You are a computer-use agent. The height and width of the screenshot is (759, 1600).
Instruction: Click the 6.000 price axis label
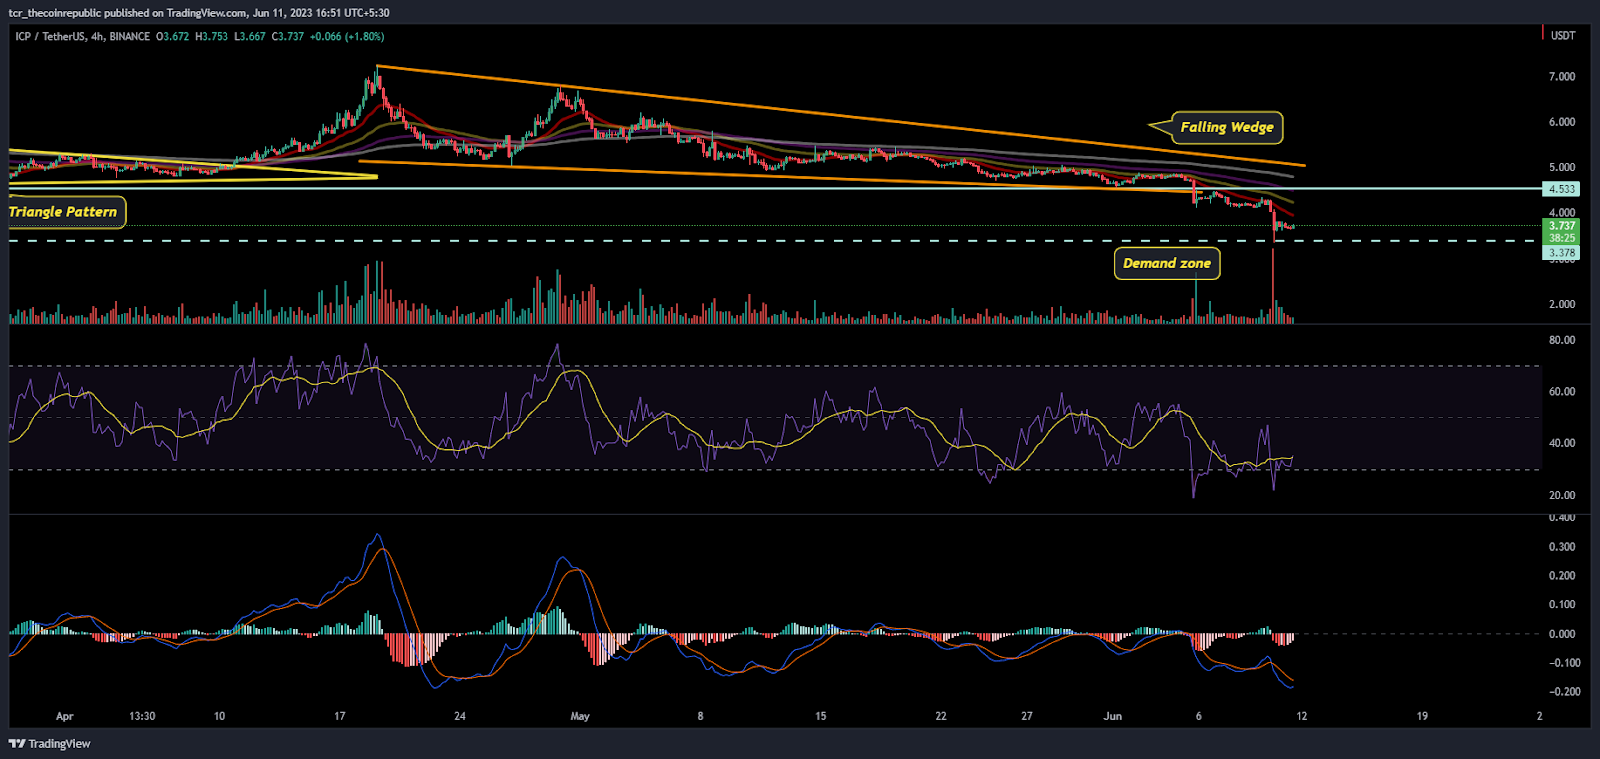(x=1562, y=122)
